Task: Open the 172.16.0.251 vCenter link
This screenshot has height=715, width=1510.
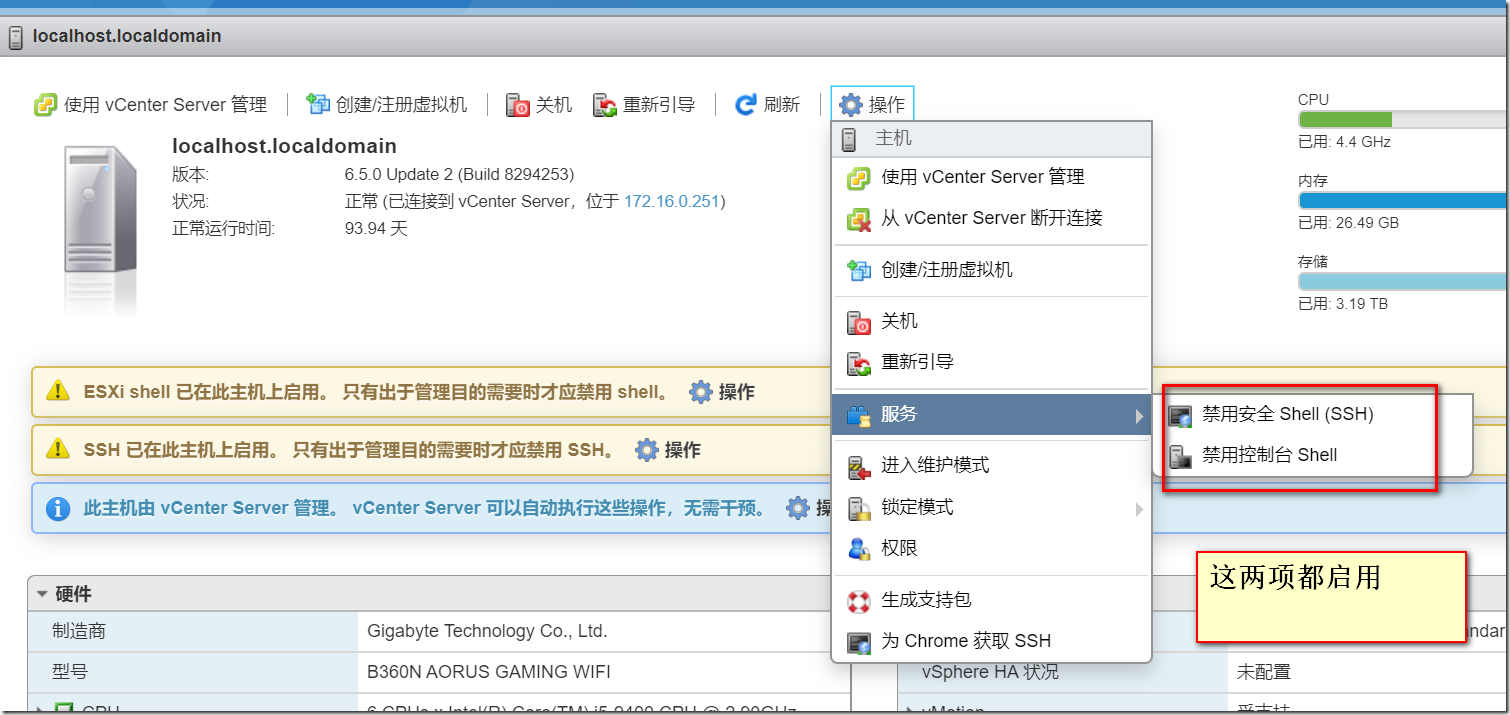Action: (x=672, y=202)
